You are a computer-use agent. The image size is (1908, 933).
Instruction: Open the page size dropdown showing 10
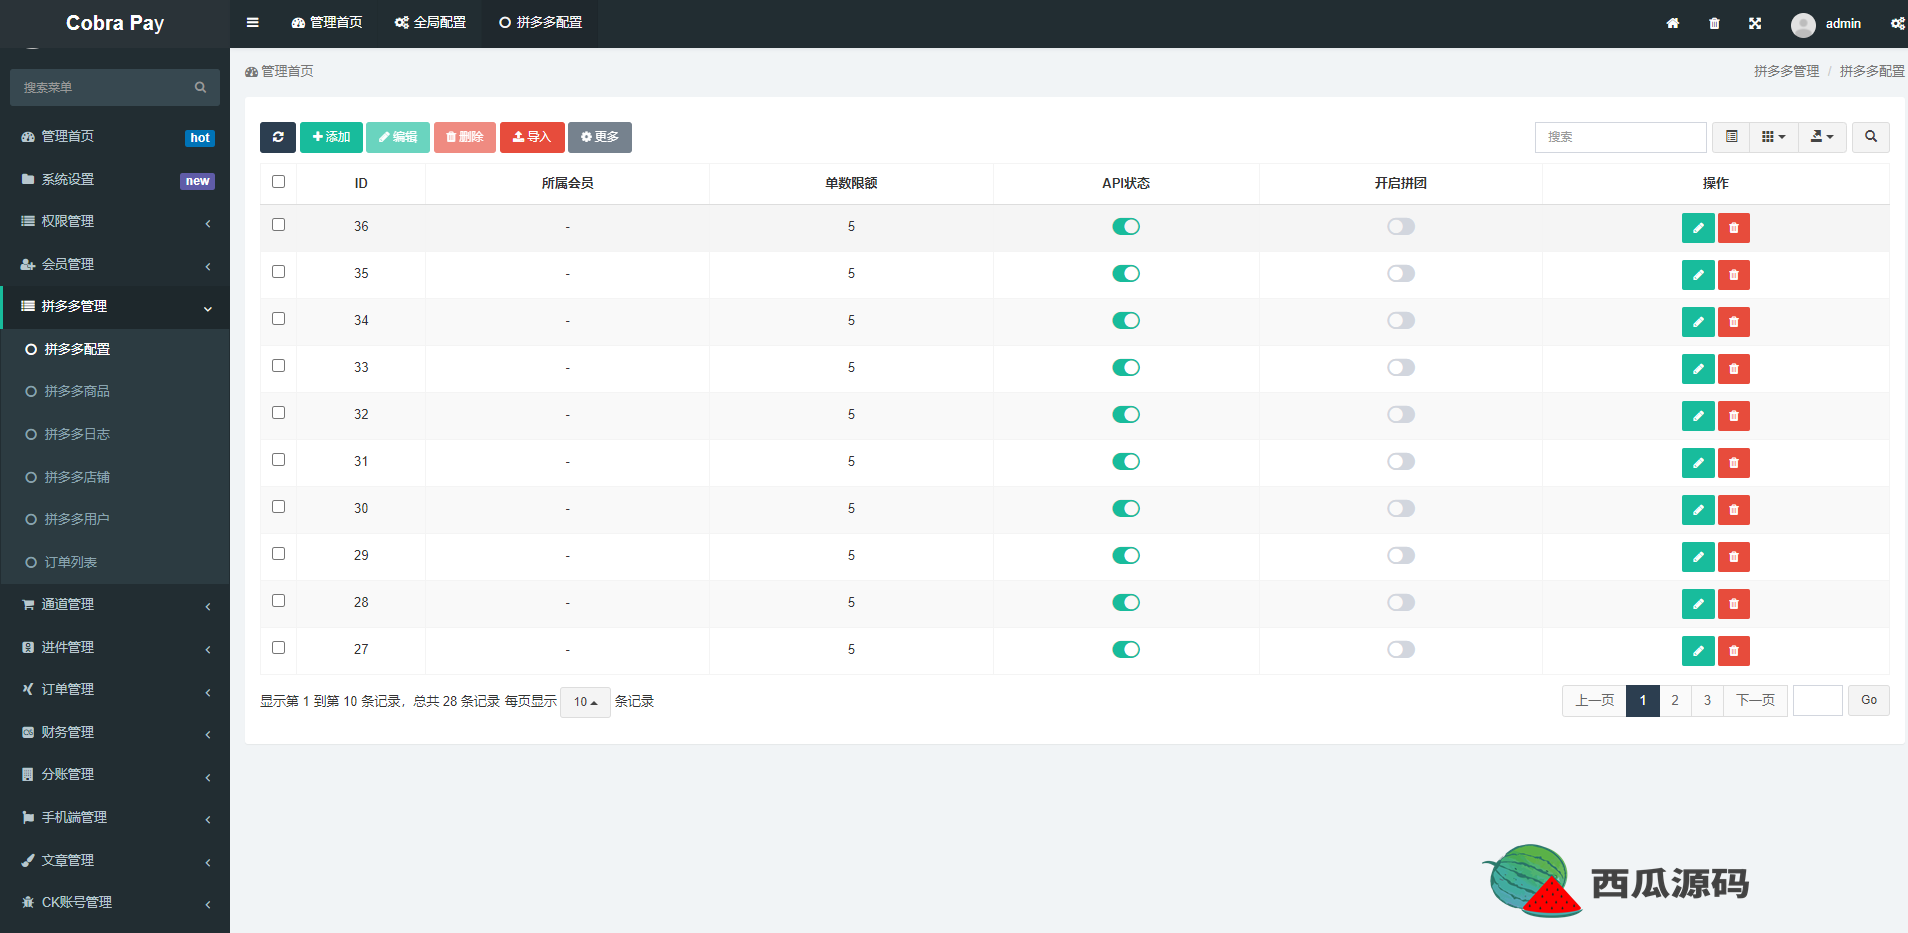coord(585,702)
